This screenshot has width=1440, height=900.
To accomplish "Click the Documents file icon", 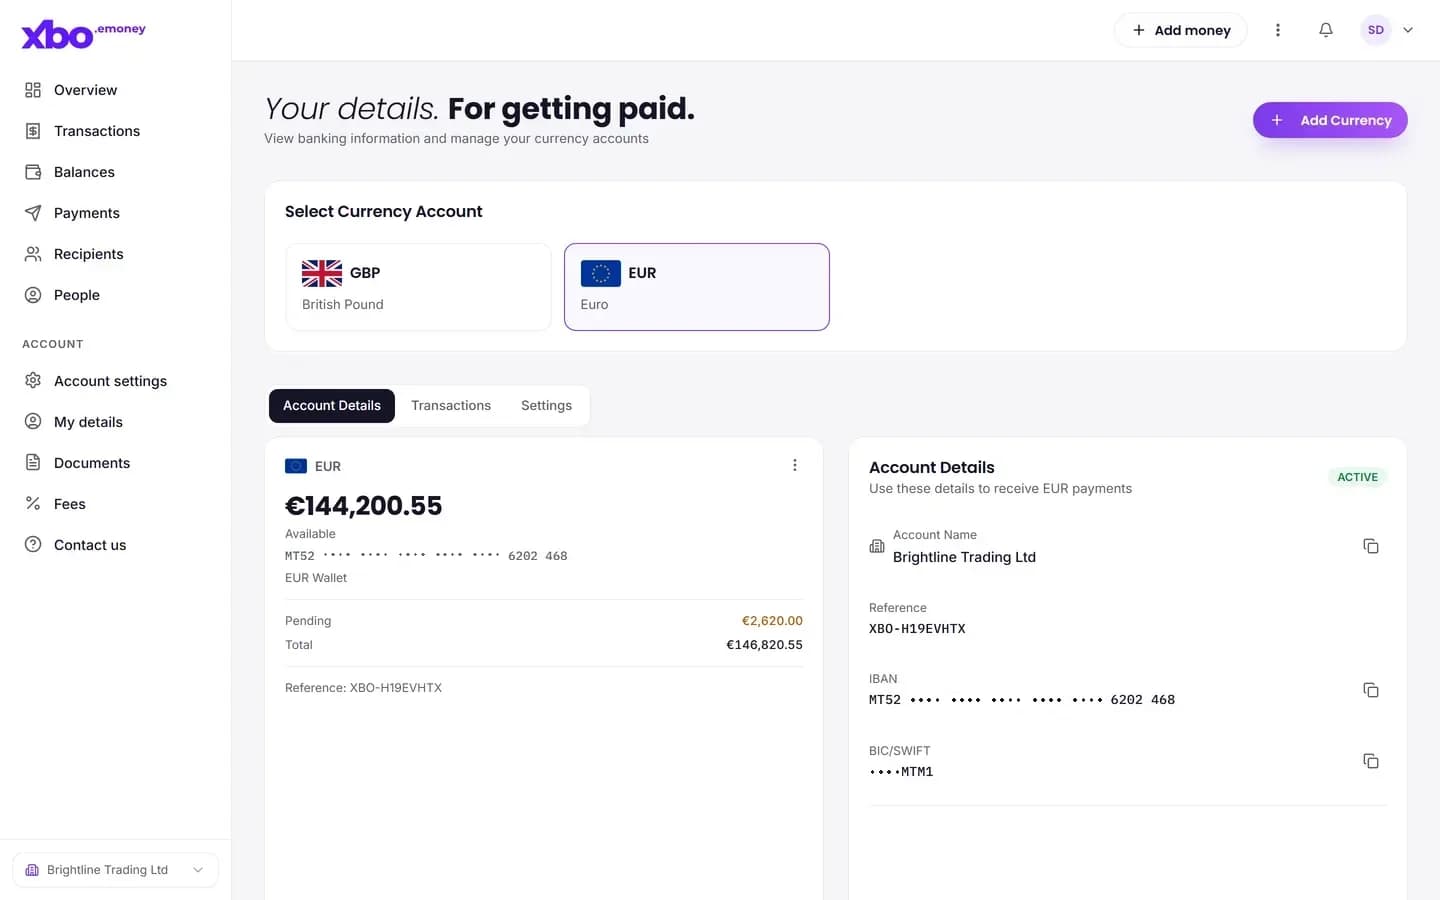I will pos(33,463).
